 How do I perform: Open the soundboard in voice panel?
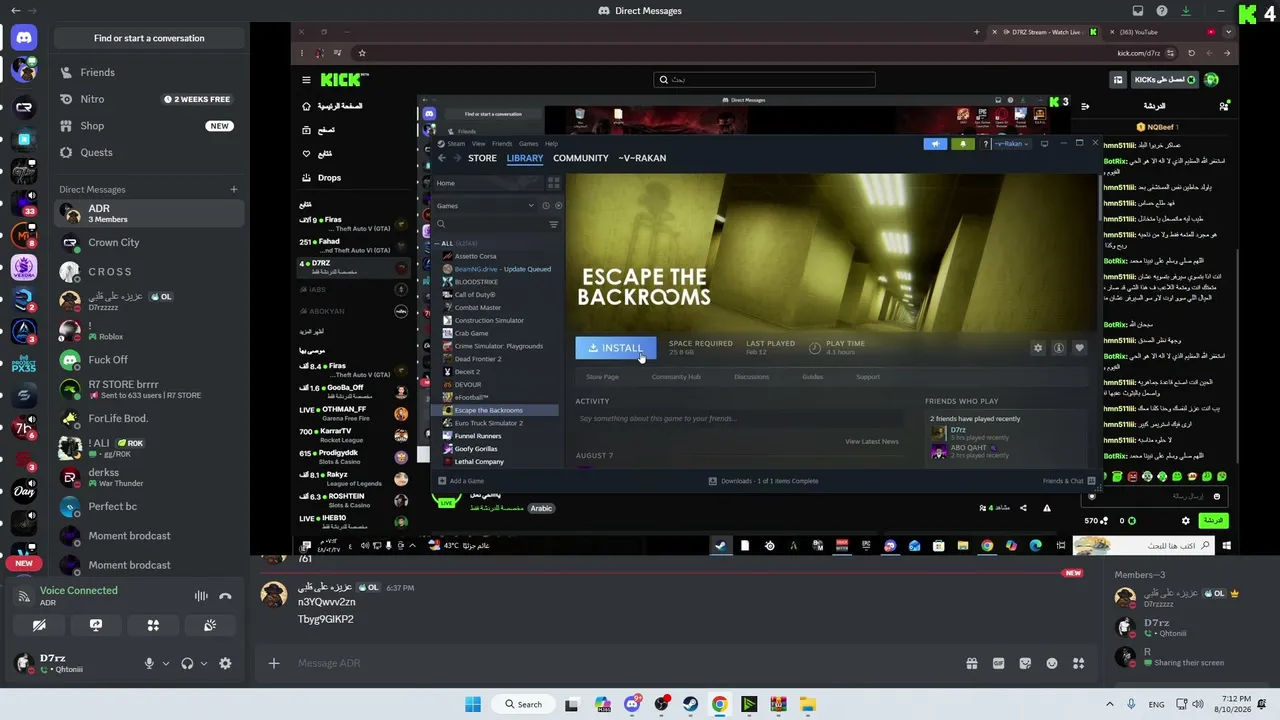click(210, 625)
